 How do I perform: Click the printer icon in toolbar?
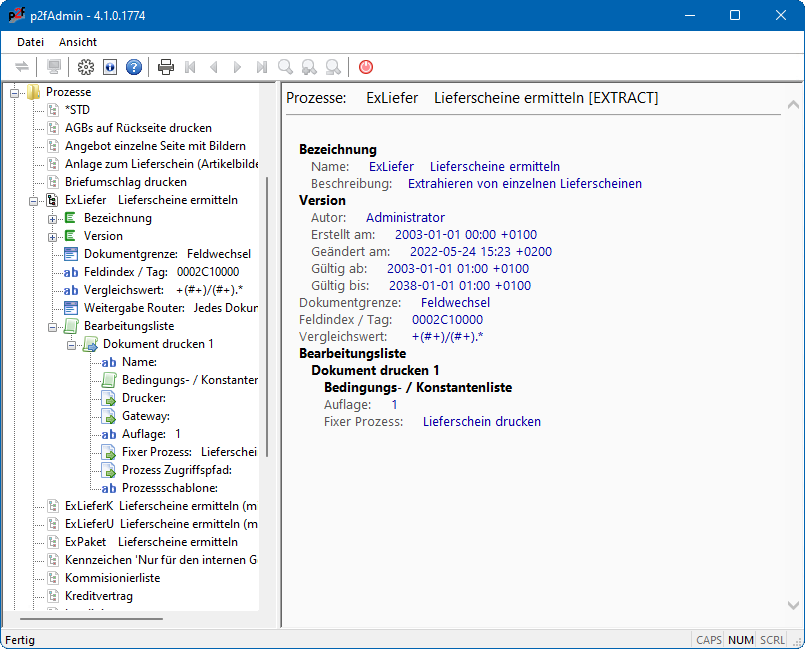[x=166, y=67]
